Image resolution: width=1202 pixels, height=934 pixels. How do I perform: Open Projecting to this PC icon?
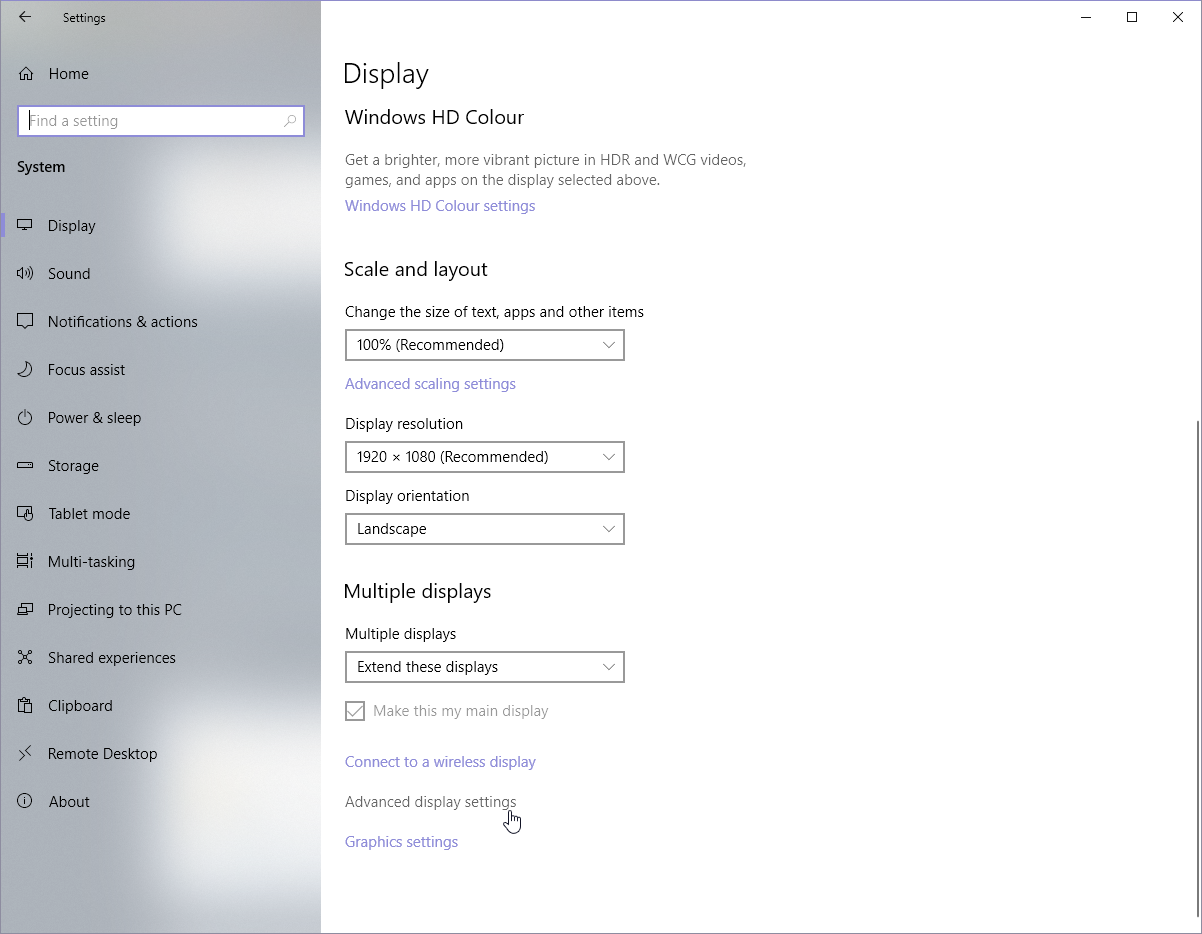pos(26,610)
